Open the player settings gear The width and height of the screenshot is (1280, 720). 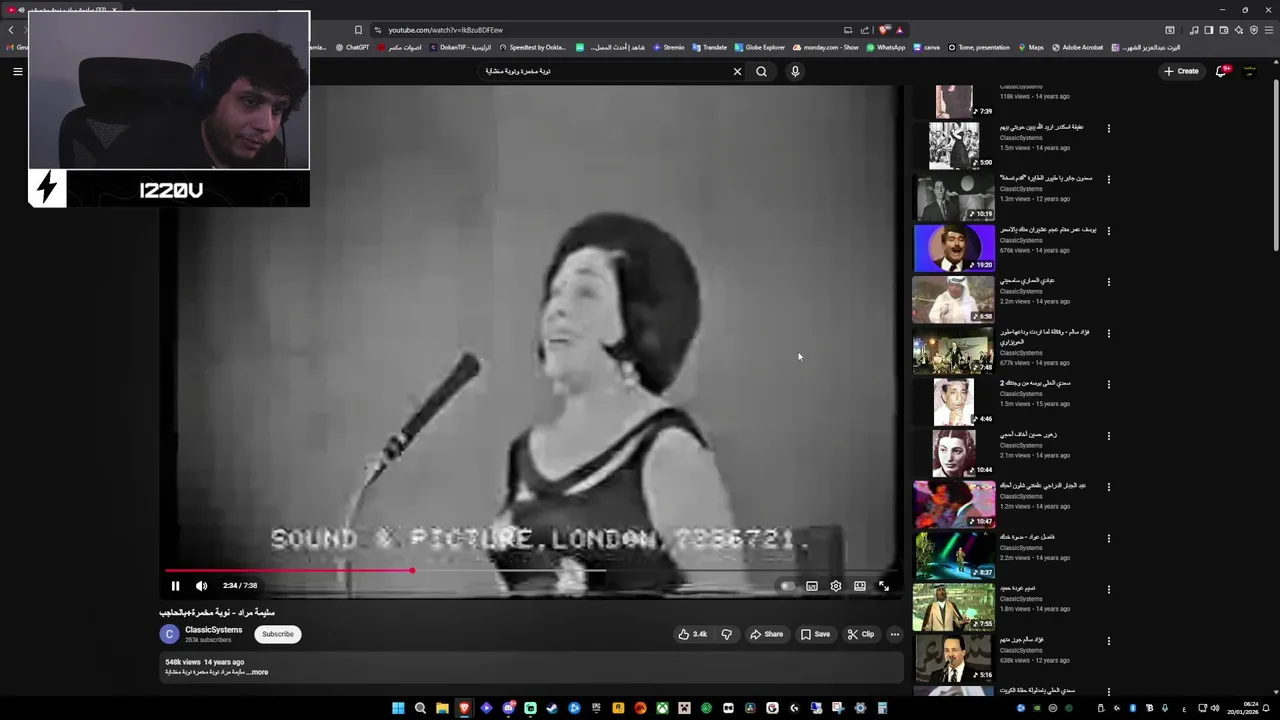(x=836, y=586)
